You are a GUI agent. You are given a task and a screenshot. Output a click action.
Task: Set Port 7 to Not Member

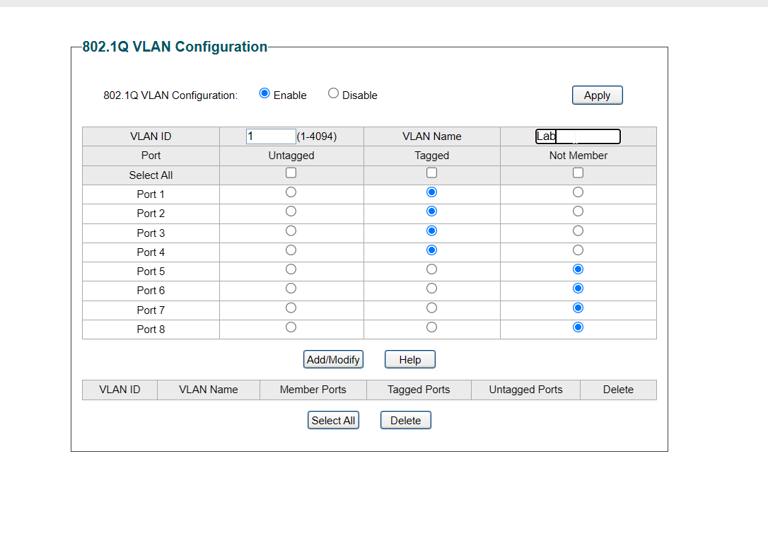pyautogui.click(x=578, y=308)
